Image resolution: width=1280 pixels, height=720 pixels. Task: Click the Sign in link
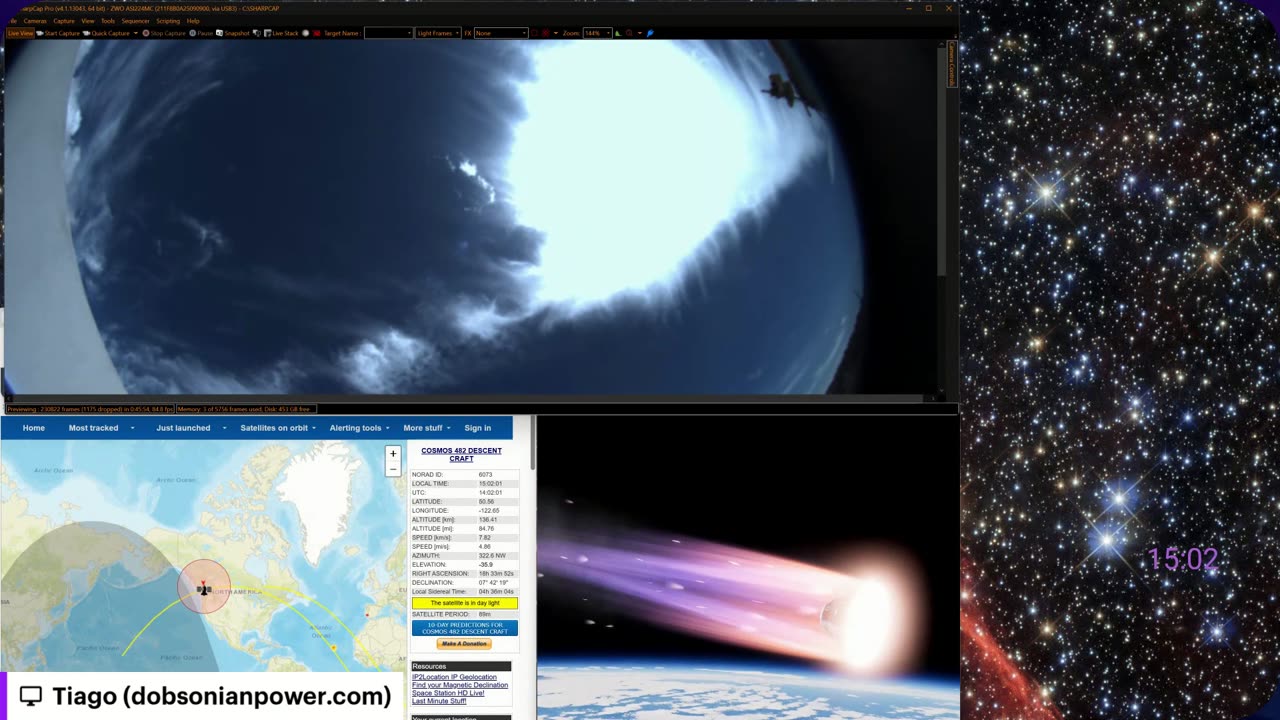coord(478,428)
